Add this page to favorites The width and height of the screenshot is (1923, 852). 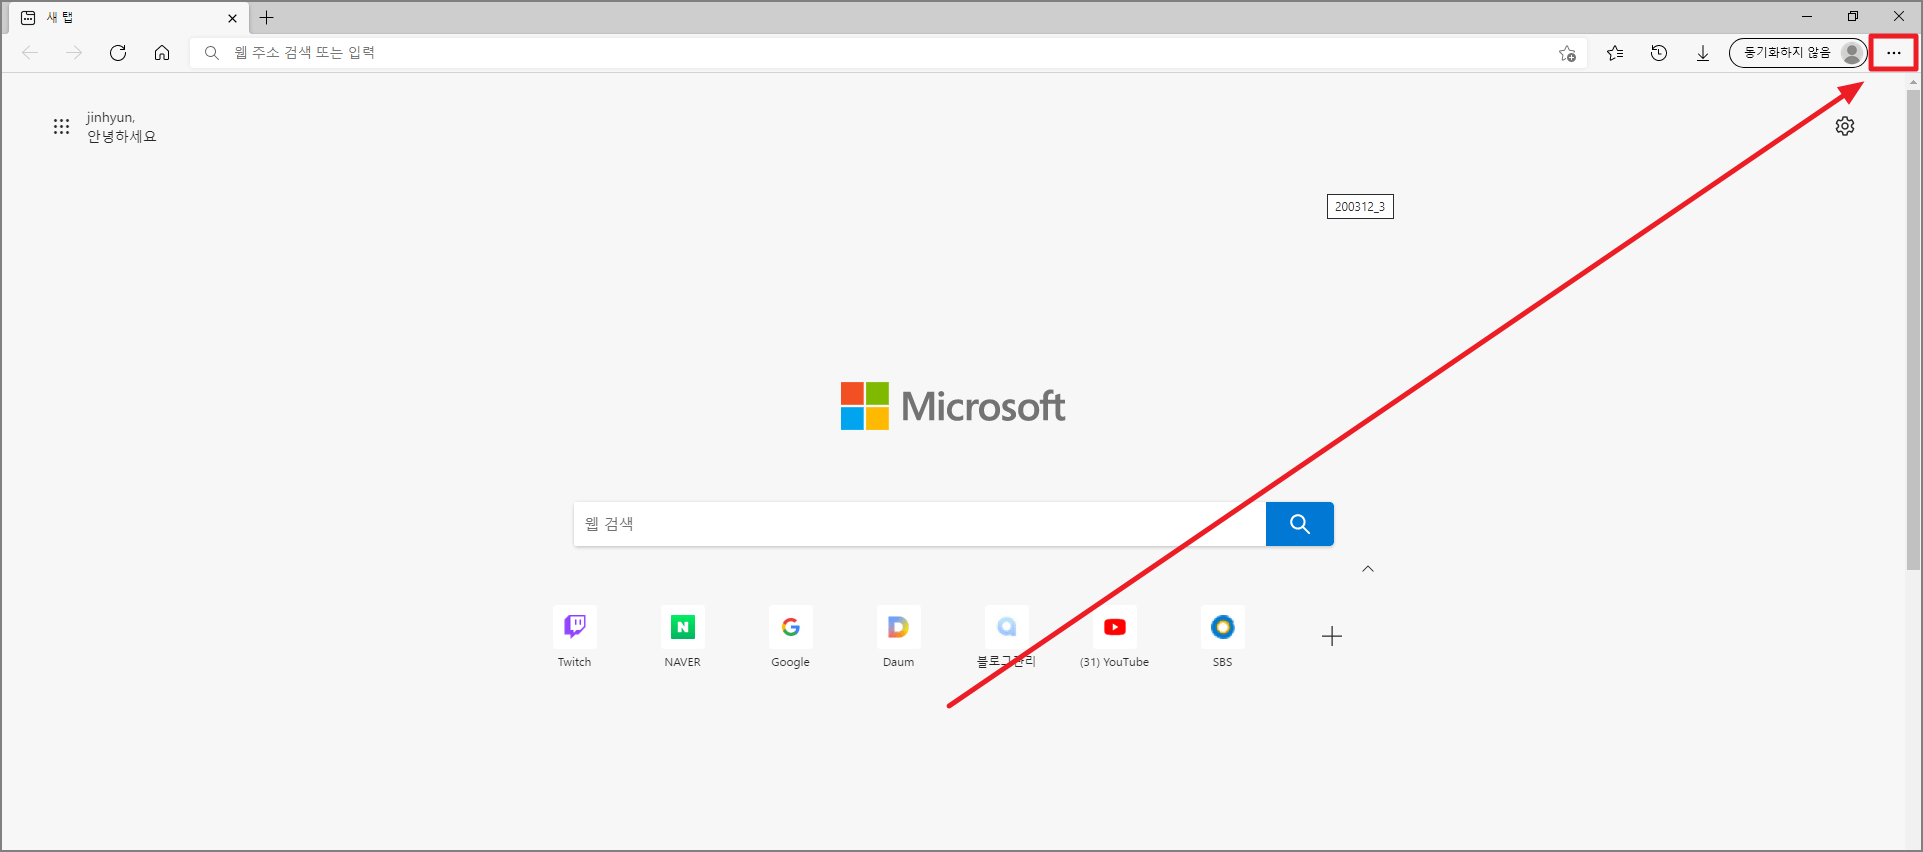1567,53
